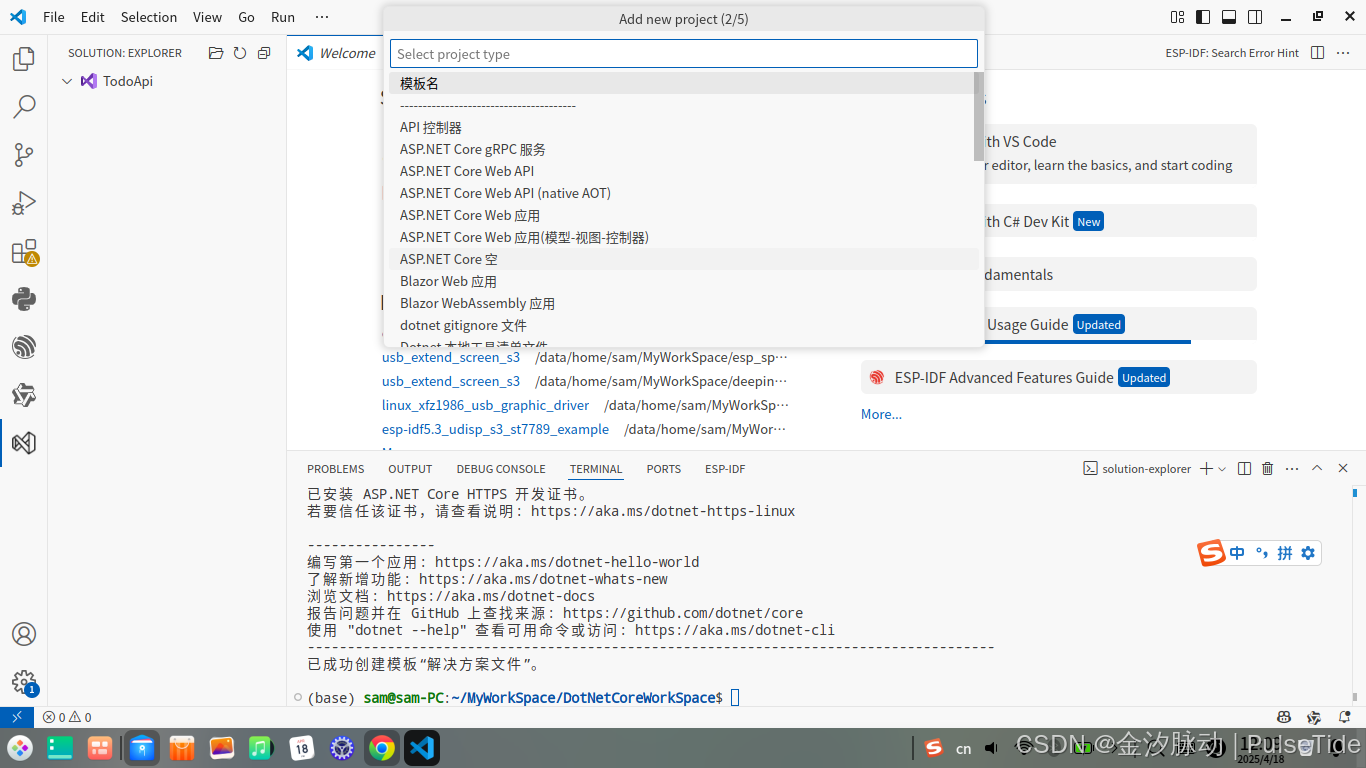Split the terminal
The height and width of the screenshot is (768, 1366).
pyautogui.click(x=1244, y=468)
